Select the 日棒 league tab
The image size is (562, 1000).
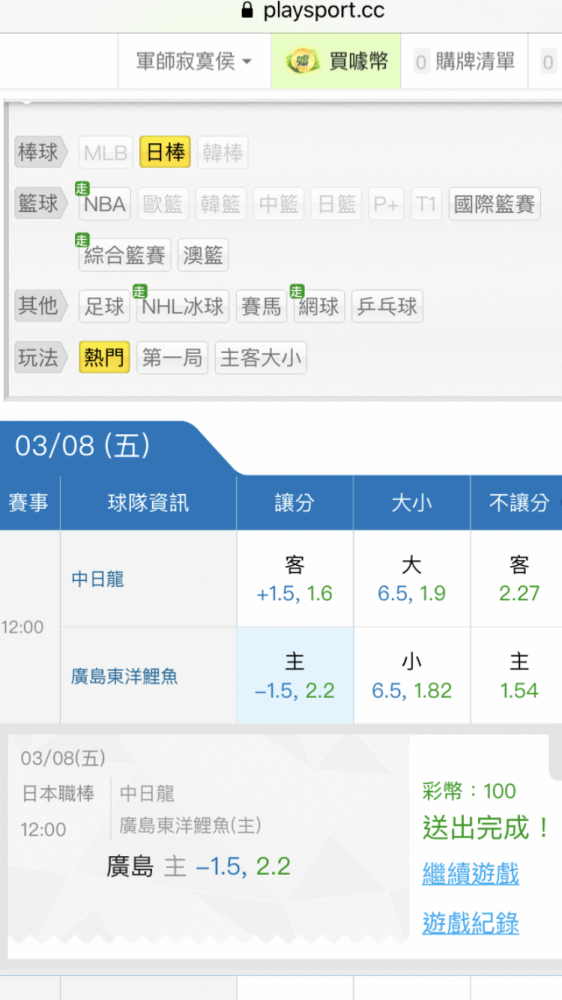click(x=165, y=152)
